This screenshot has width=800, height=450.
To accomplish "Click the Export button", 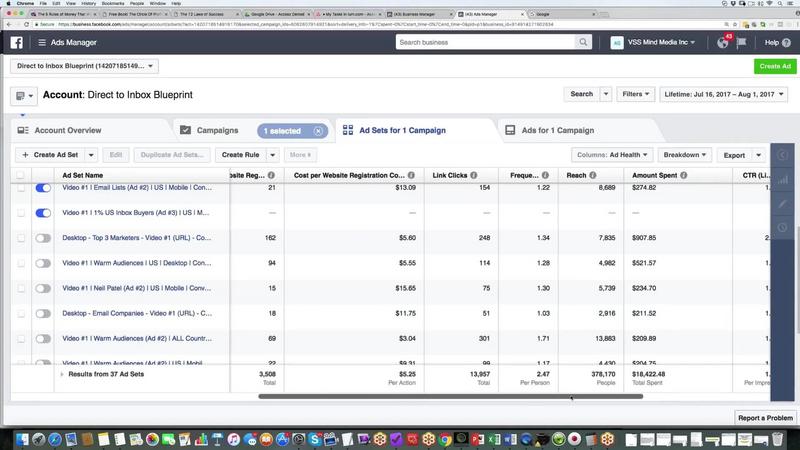I will click(x=734, y=155).
